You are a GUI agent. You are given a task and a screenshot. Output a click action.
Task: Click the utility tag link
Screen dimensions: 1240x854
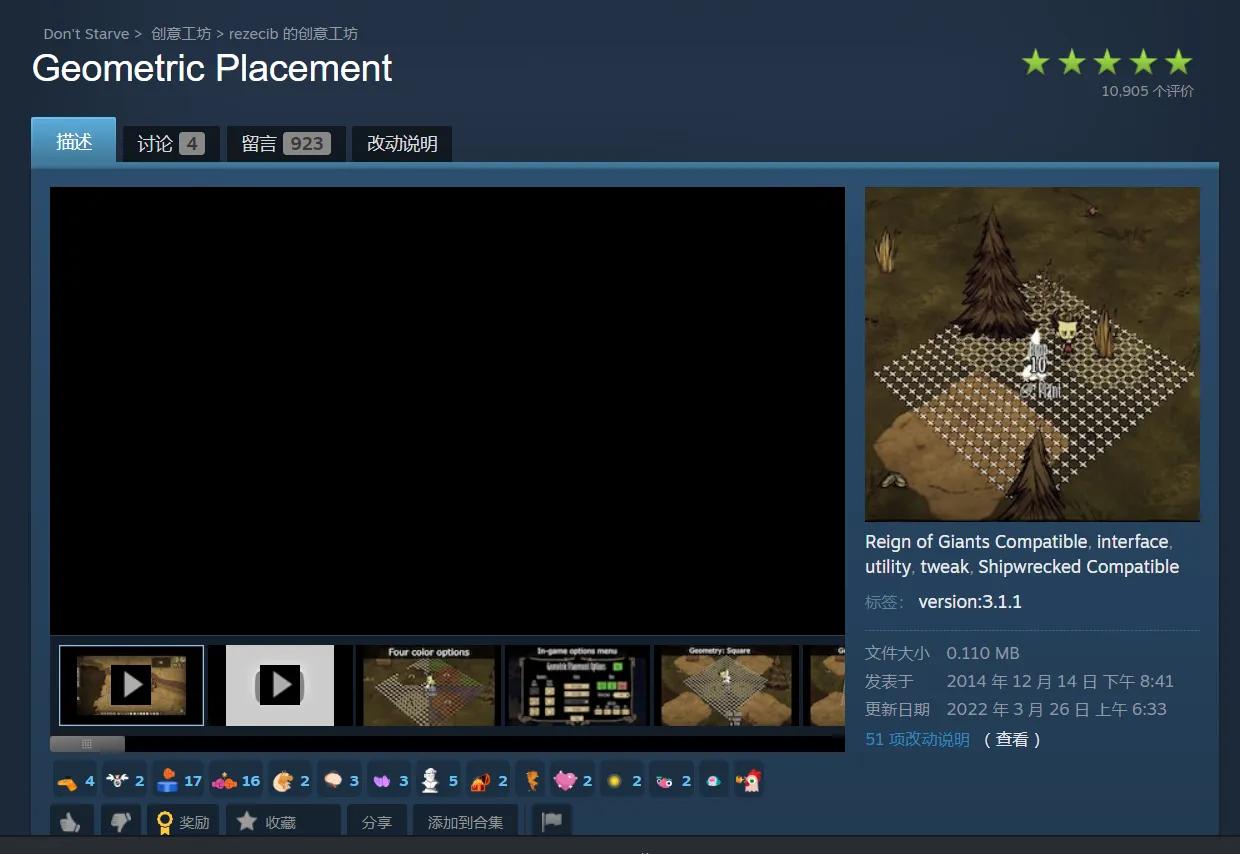click(x=888, y=567)
